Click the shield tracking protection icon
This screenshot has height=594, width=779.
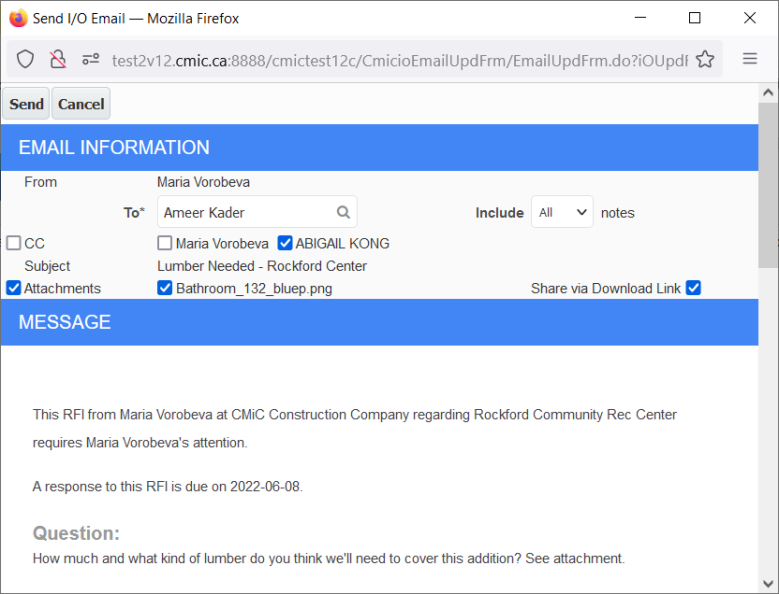coord(25,59)
